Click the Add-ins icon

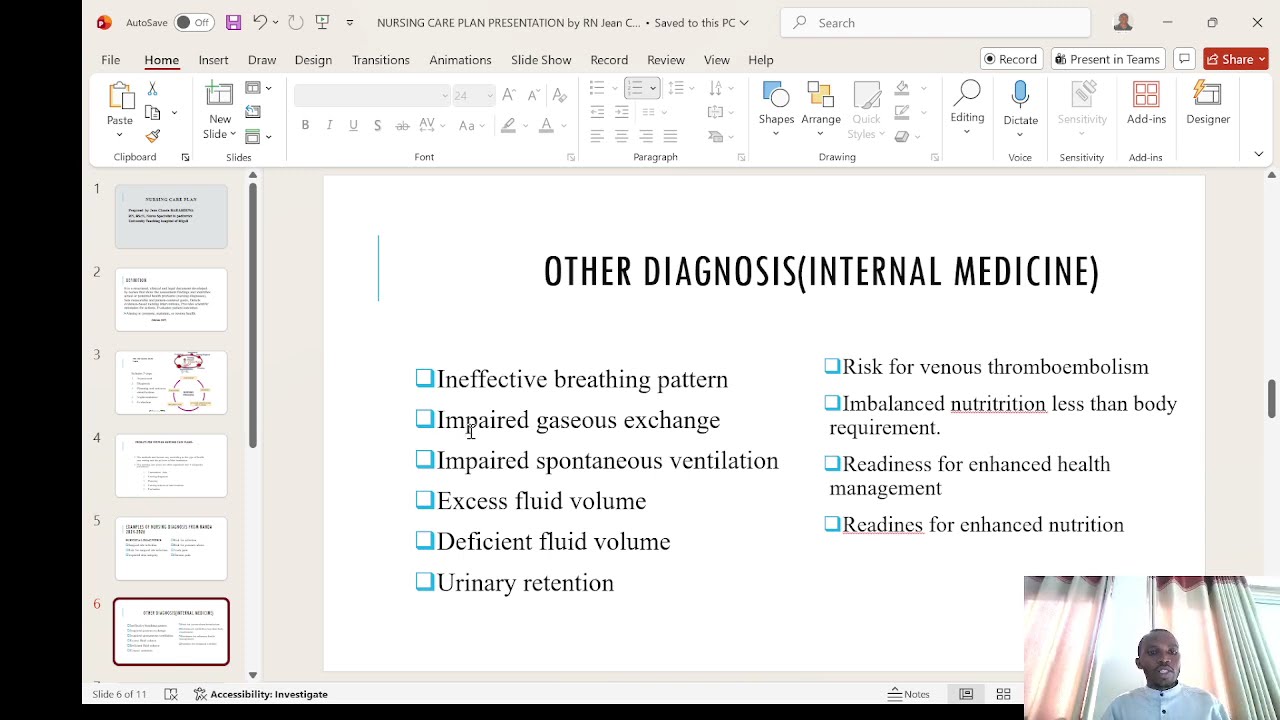1146,96
